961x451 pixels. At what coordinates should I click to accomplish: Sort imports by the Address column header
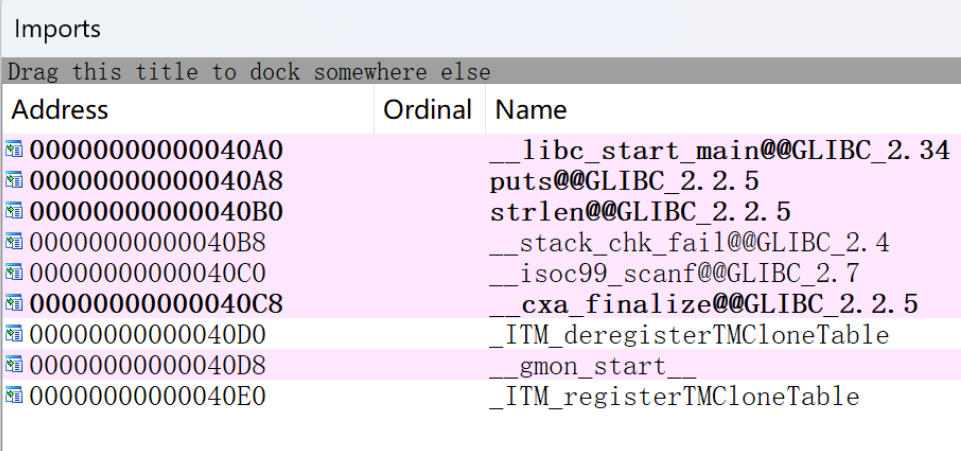(188, 110)
